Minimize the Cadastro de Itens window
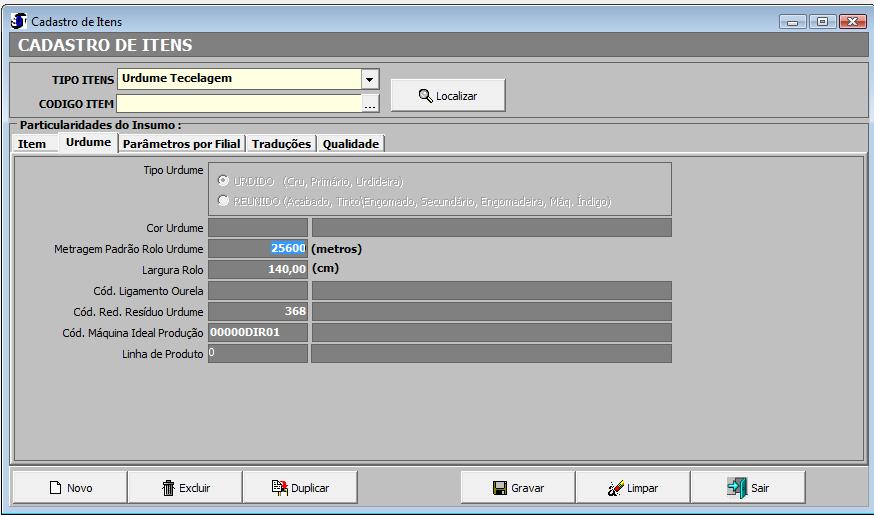The width and height of the screenshot is (874, 515). point(796,21)
